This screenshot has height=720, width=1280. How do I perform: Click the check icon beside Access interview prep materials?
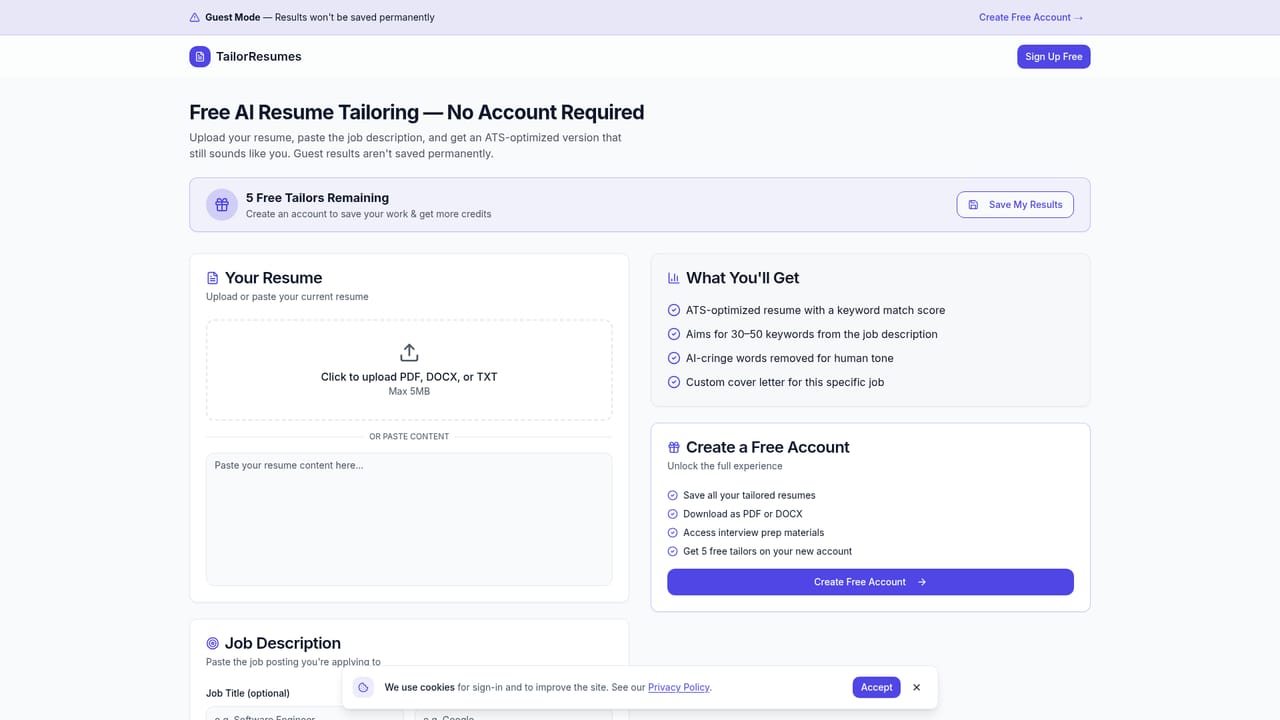click(x=673, y=532)
